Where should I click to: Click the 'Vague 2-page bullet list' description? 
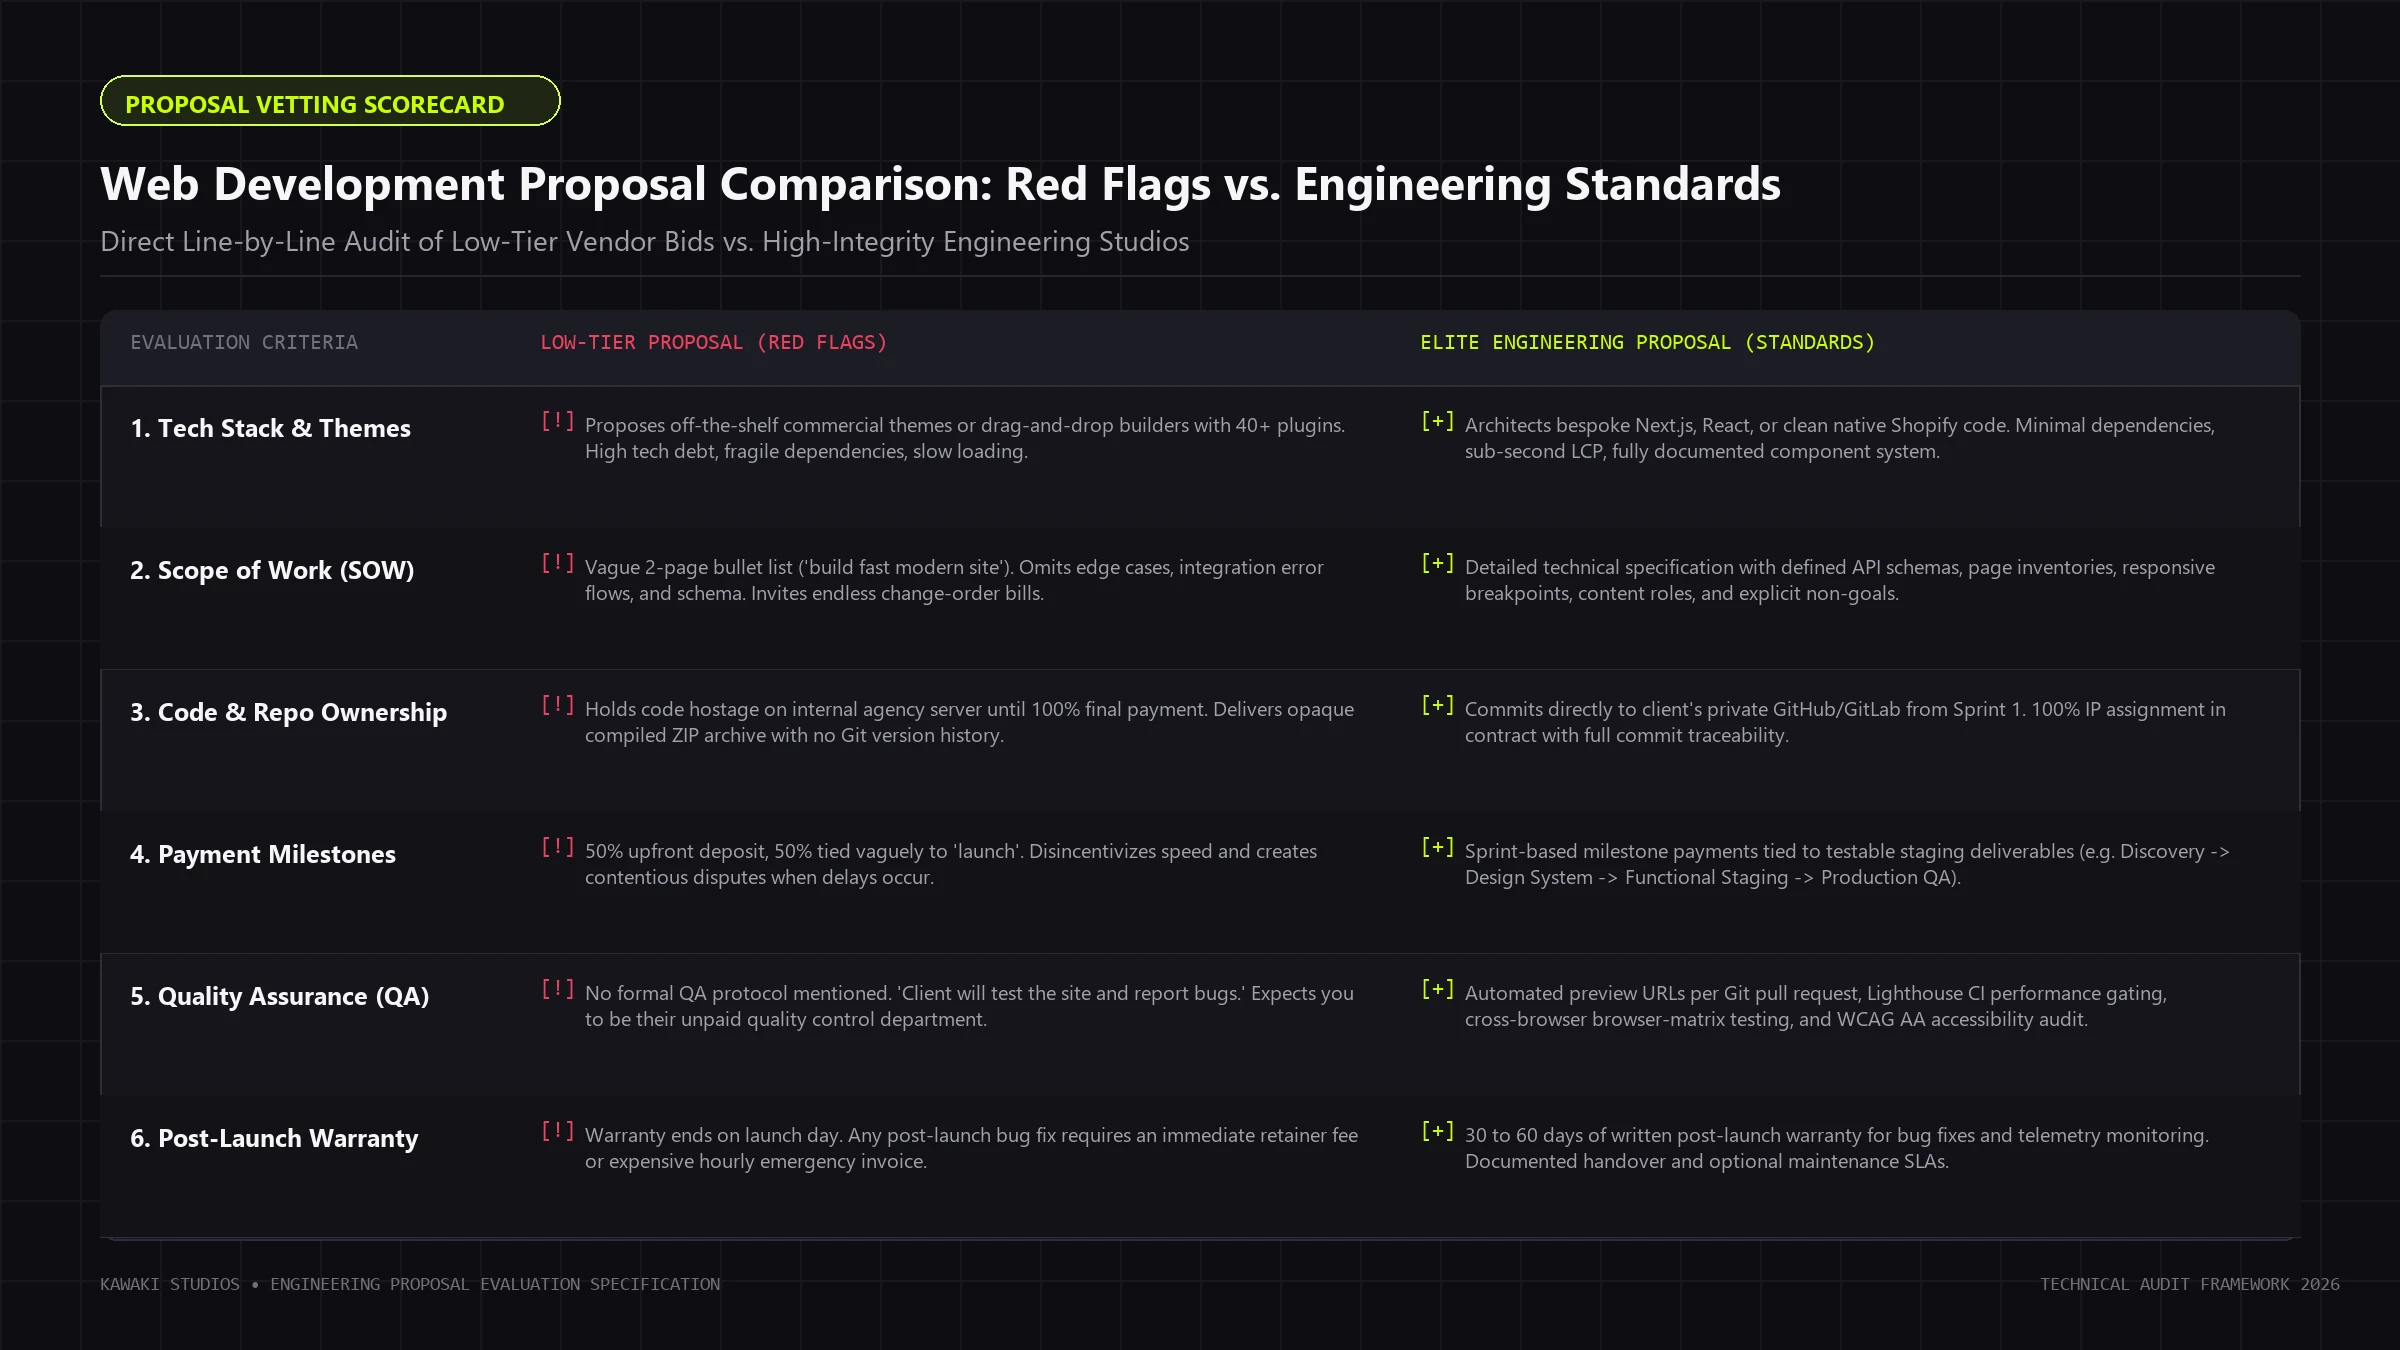coord(954,580)
